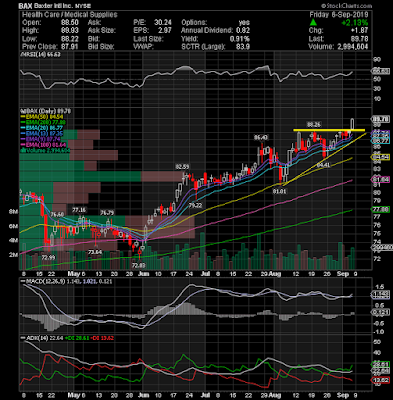Click the 88.26 resistance price annotation
The image size is (393, 400).
coord(314,124)
